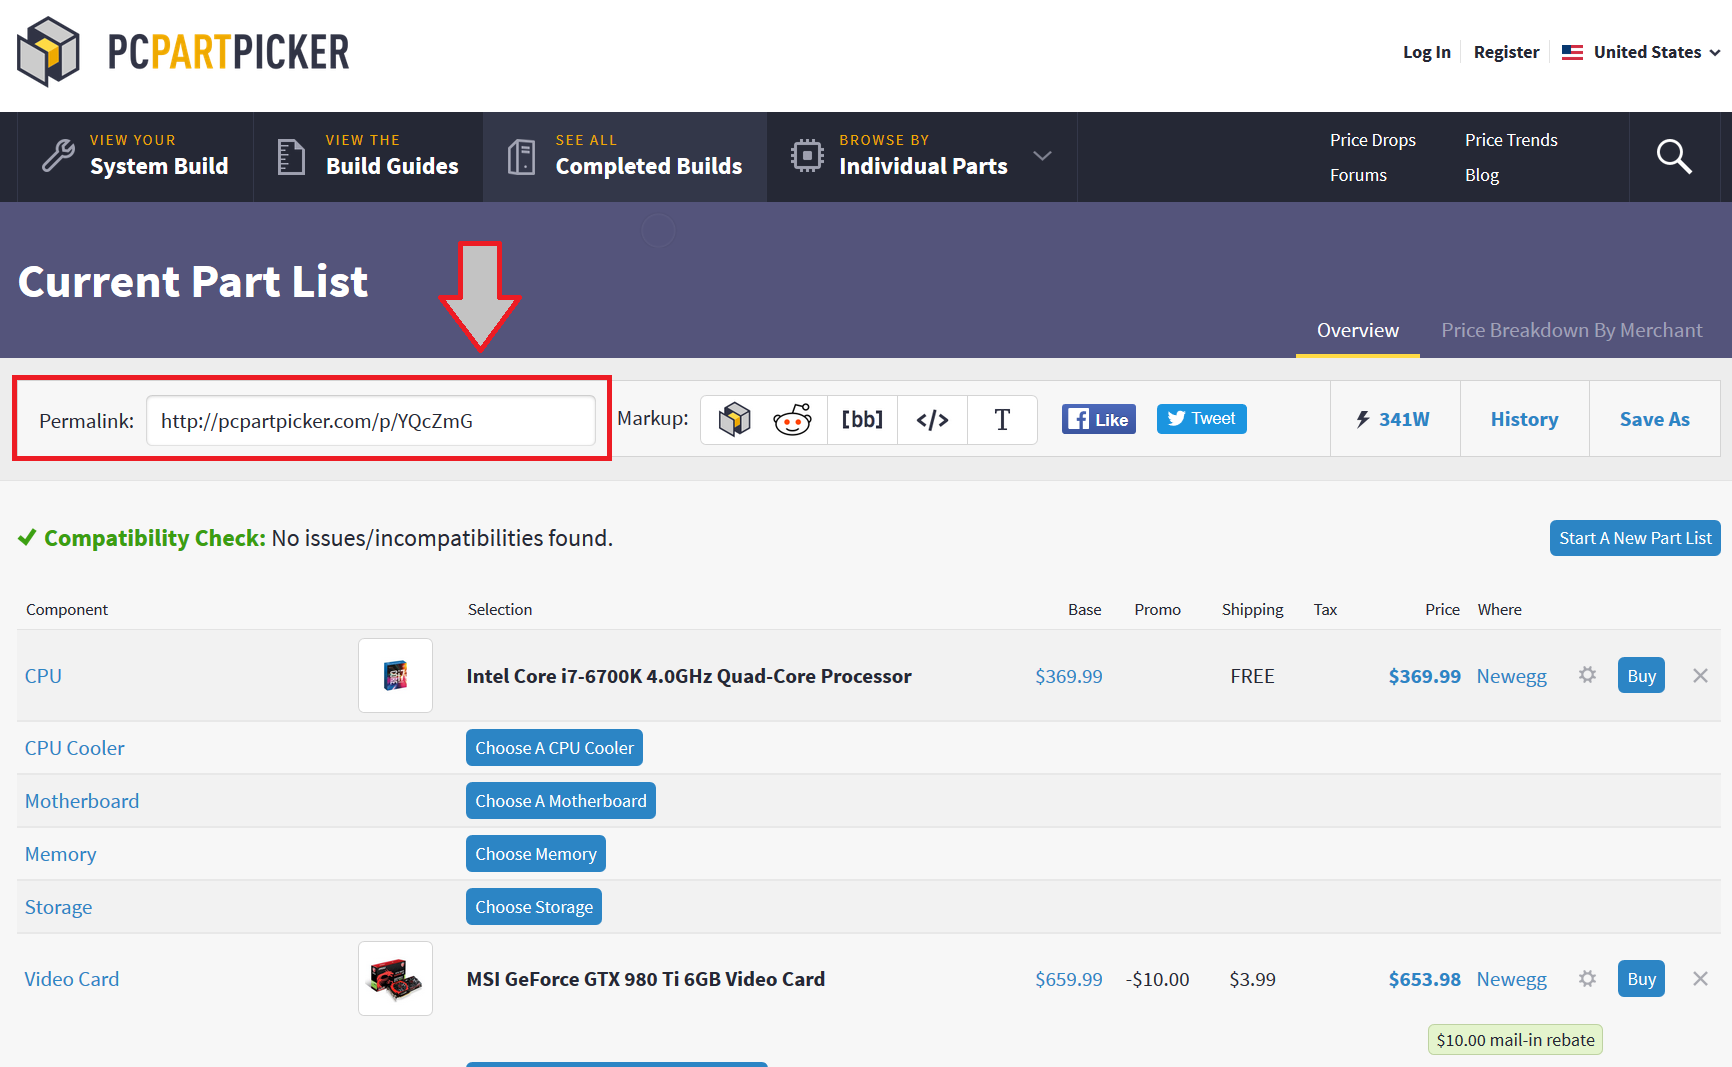Go to the Forums
Viewport: 1732px width, 1067px height.
(x=1358, y=175)
